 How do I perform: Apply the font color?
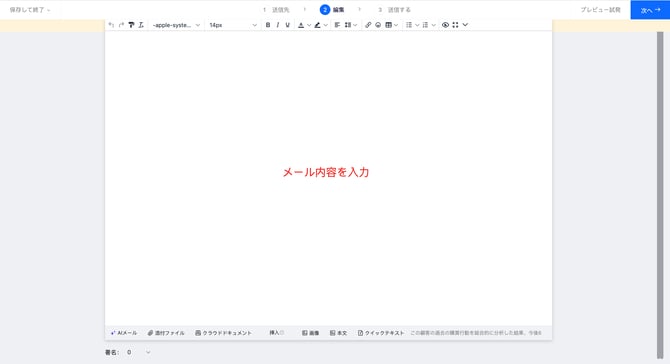[x=301, y=25]
